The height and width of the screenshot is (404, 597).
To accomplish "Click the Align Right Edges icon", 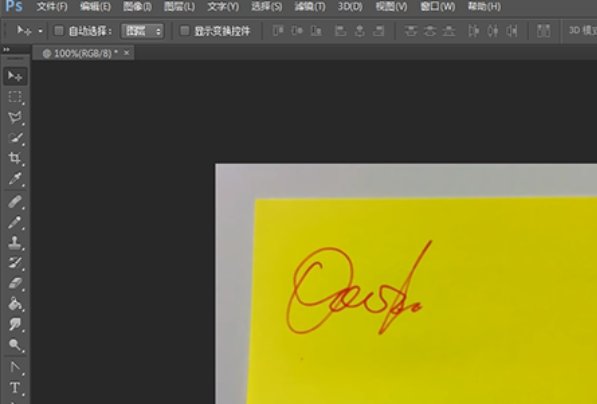I will pos(378,31).
